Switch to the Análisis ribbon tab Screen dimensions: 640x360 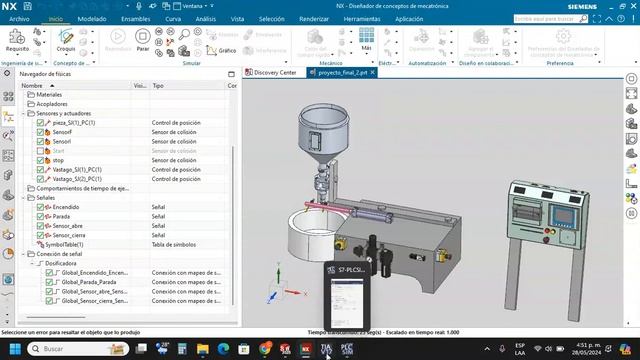click(x=205, y=19)
